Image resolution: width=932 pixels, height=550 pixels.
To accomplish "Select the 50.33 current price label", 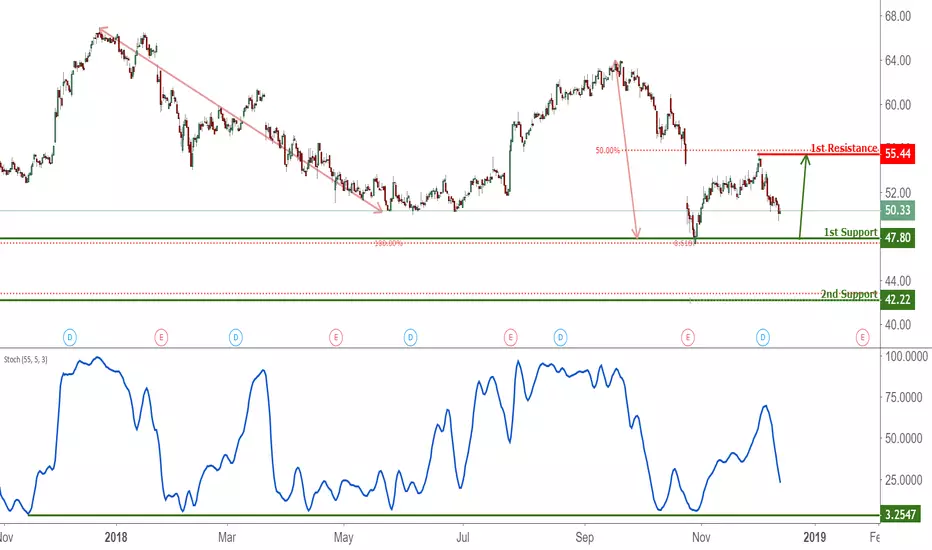I will pos(898,210).
